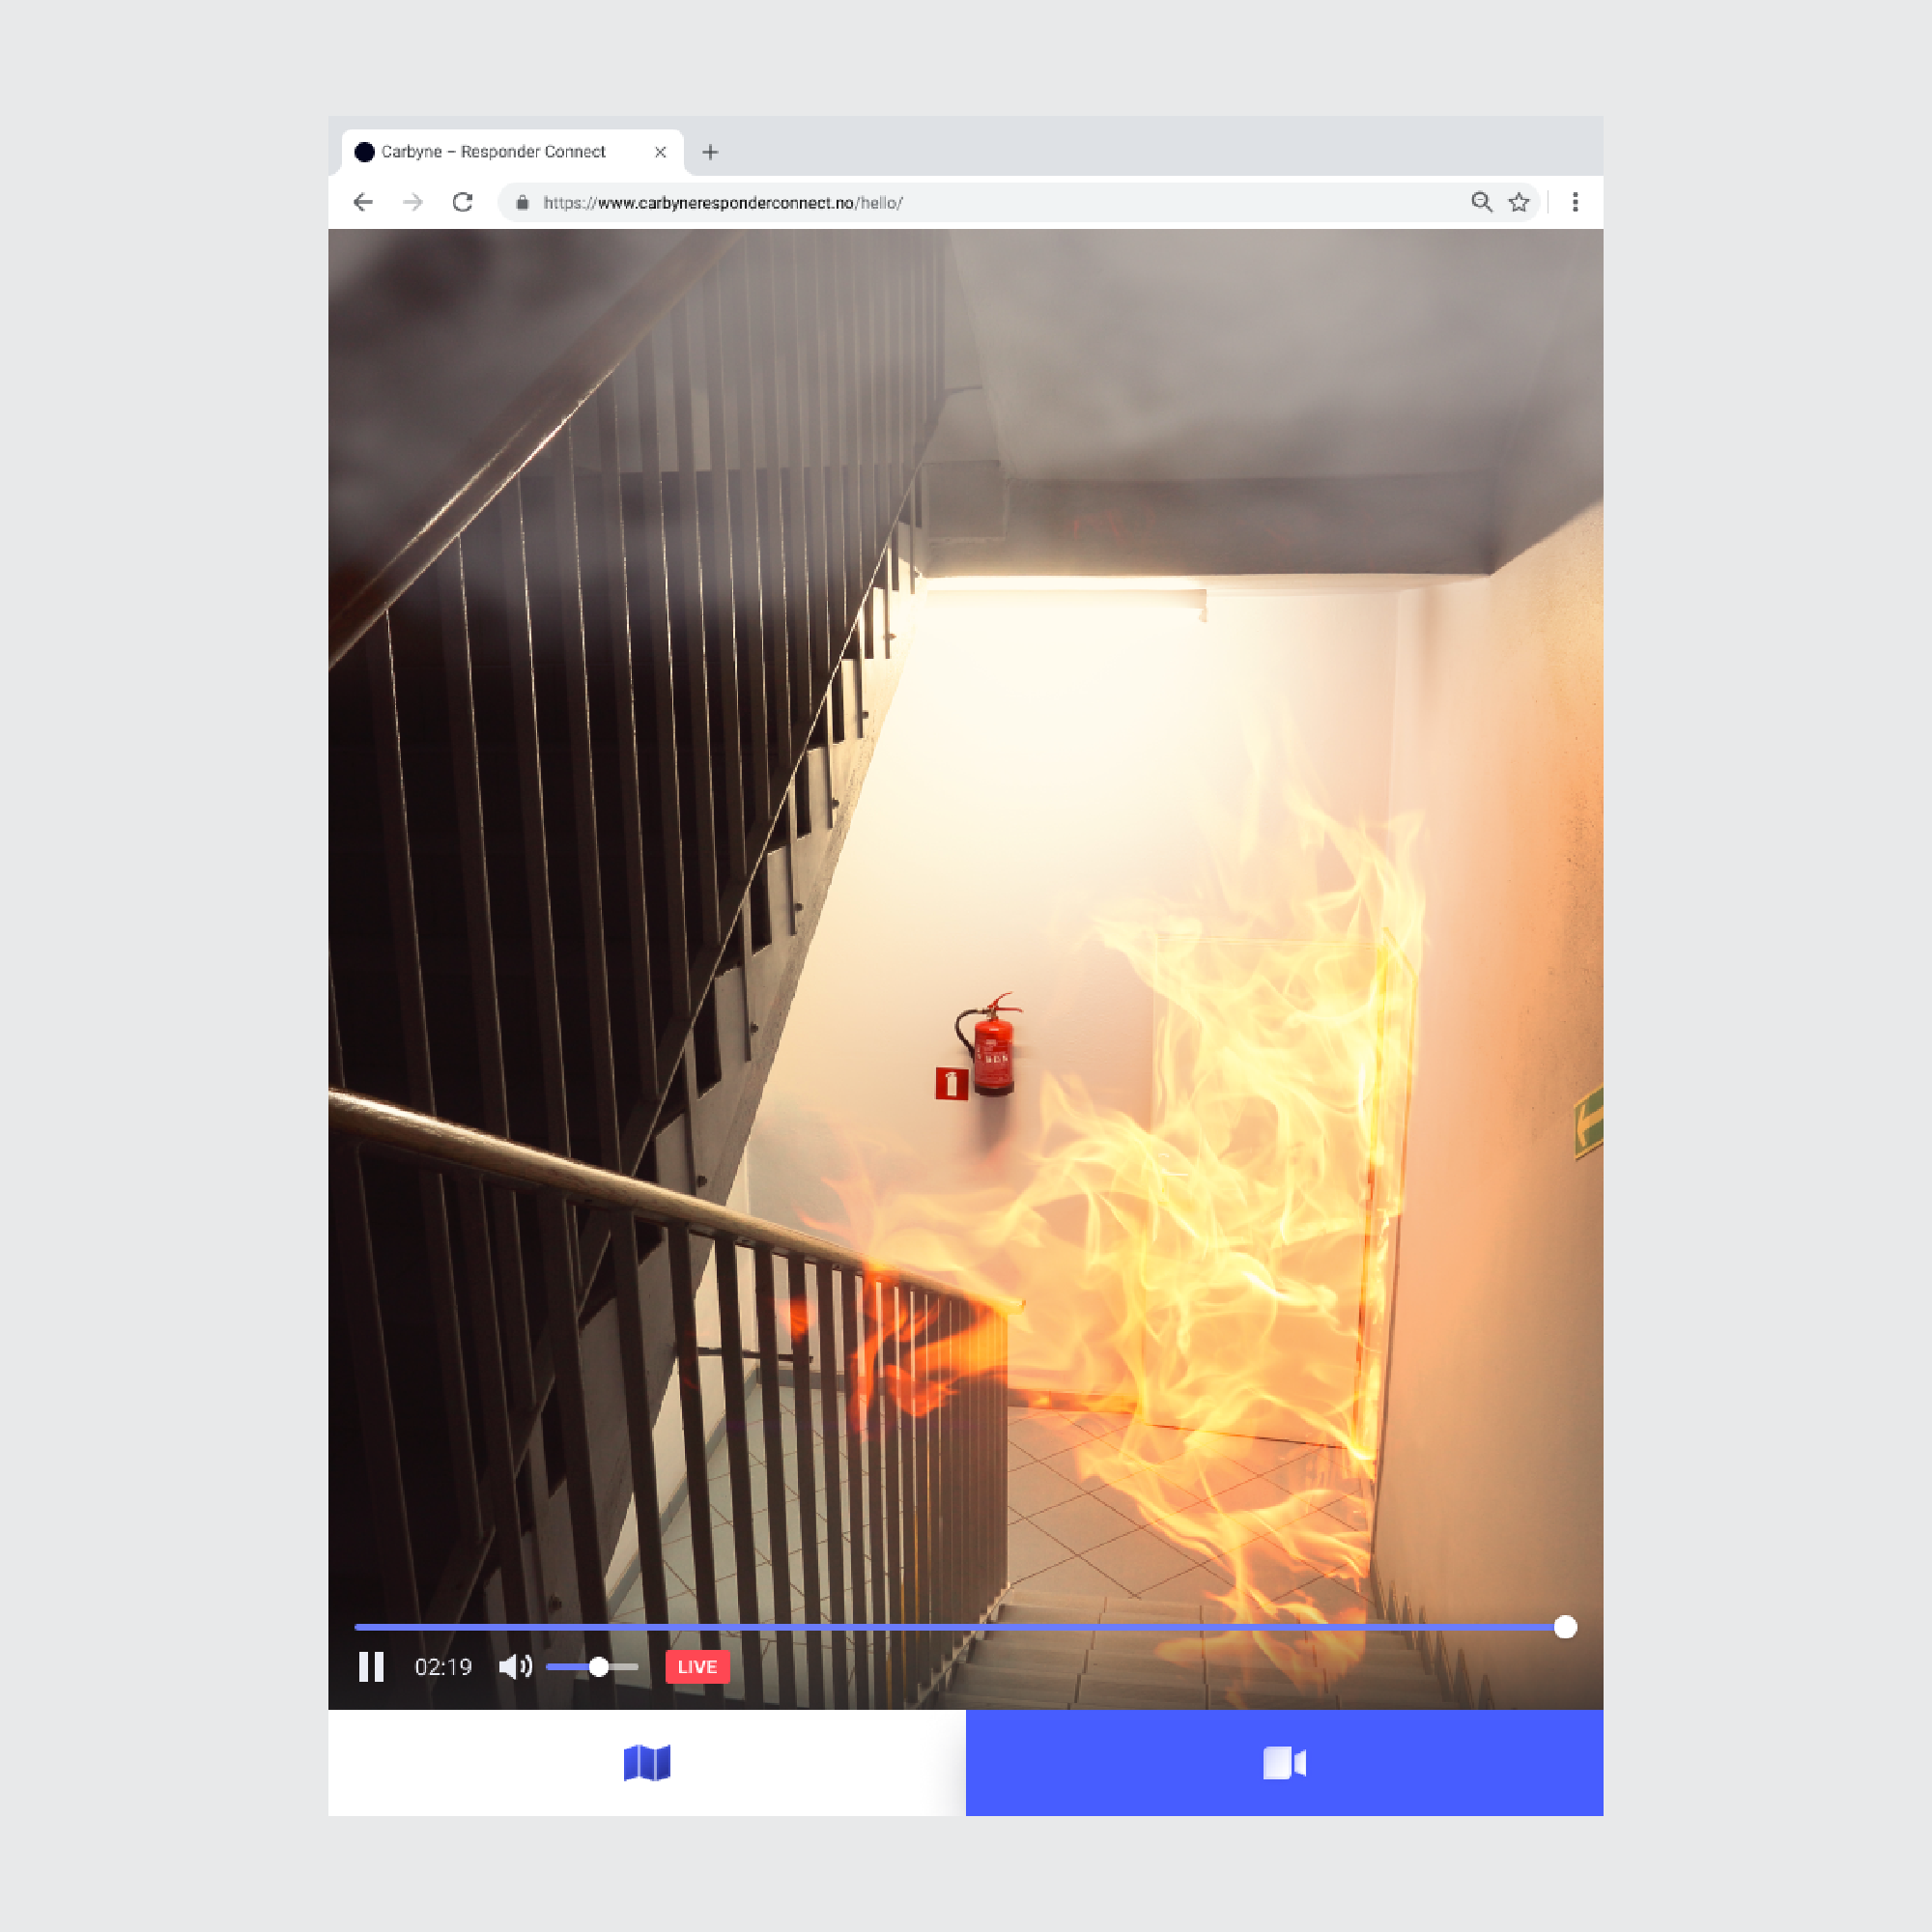Click the red LIVE badge
1932x1932 pixels.
[x=697, y=1666]
